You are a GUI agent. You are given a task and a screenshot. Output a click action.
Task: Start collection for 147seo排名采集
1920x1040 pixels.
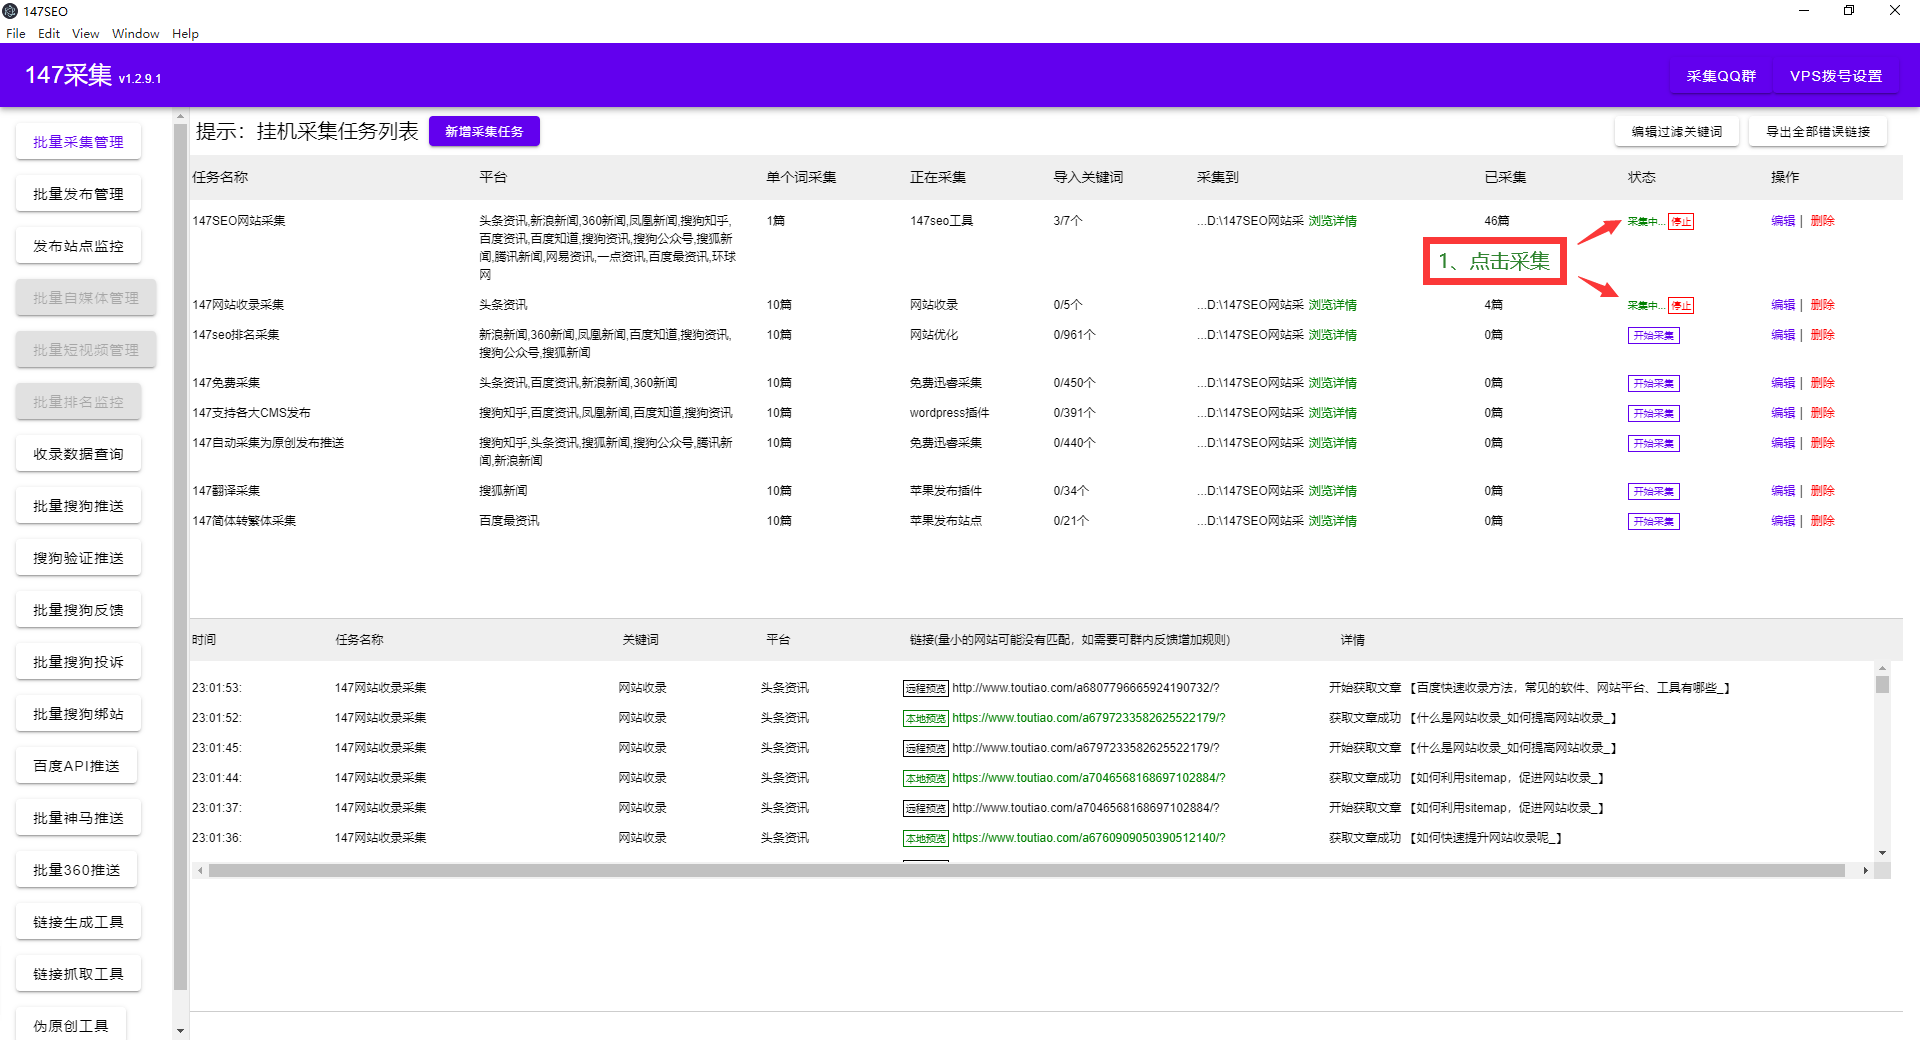point(1653,336)
